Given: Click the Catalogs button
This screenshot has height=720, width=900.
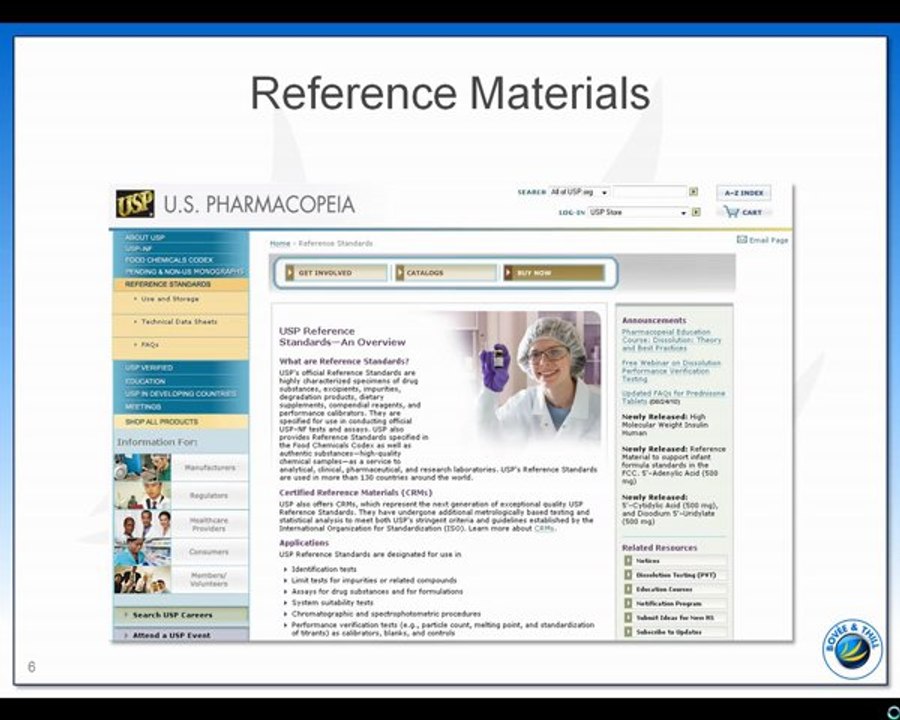Looking at the screenshot, I should click(446, 273).
